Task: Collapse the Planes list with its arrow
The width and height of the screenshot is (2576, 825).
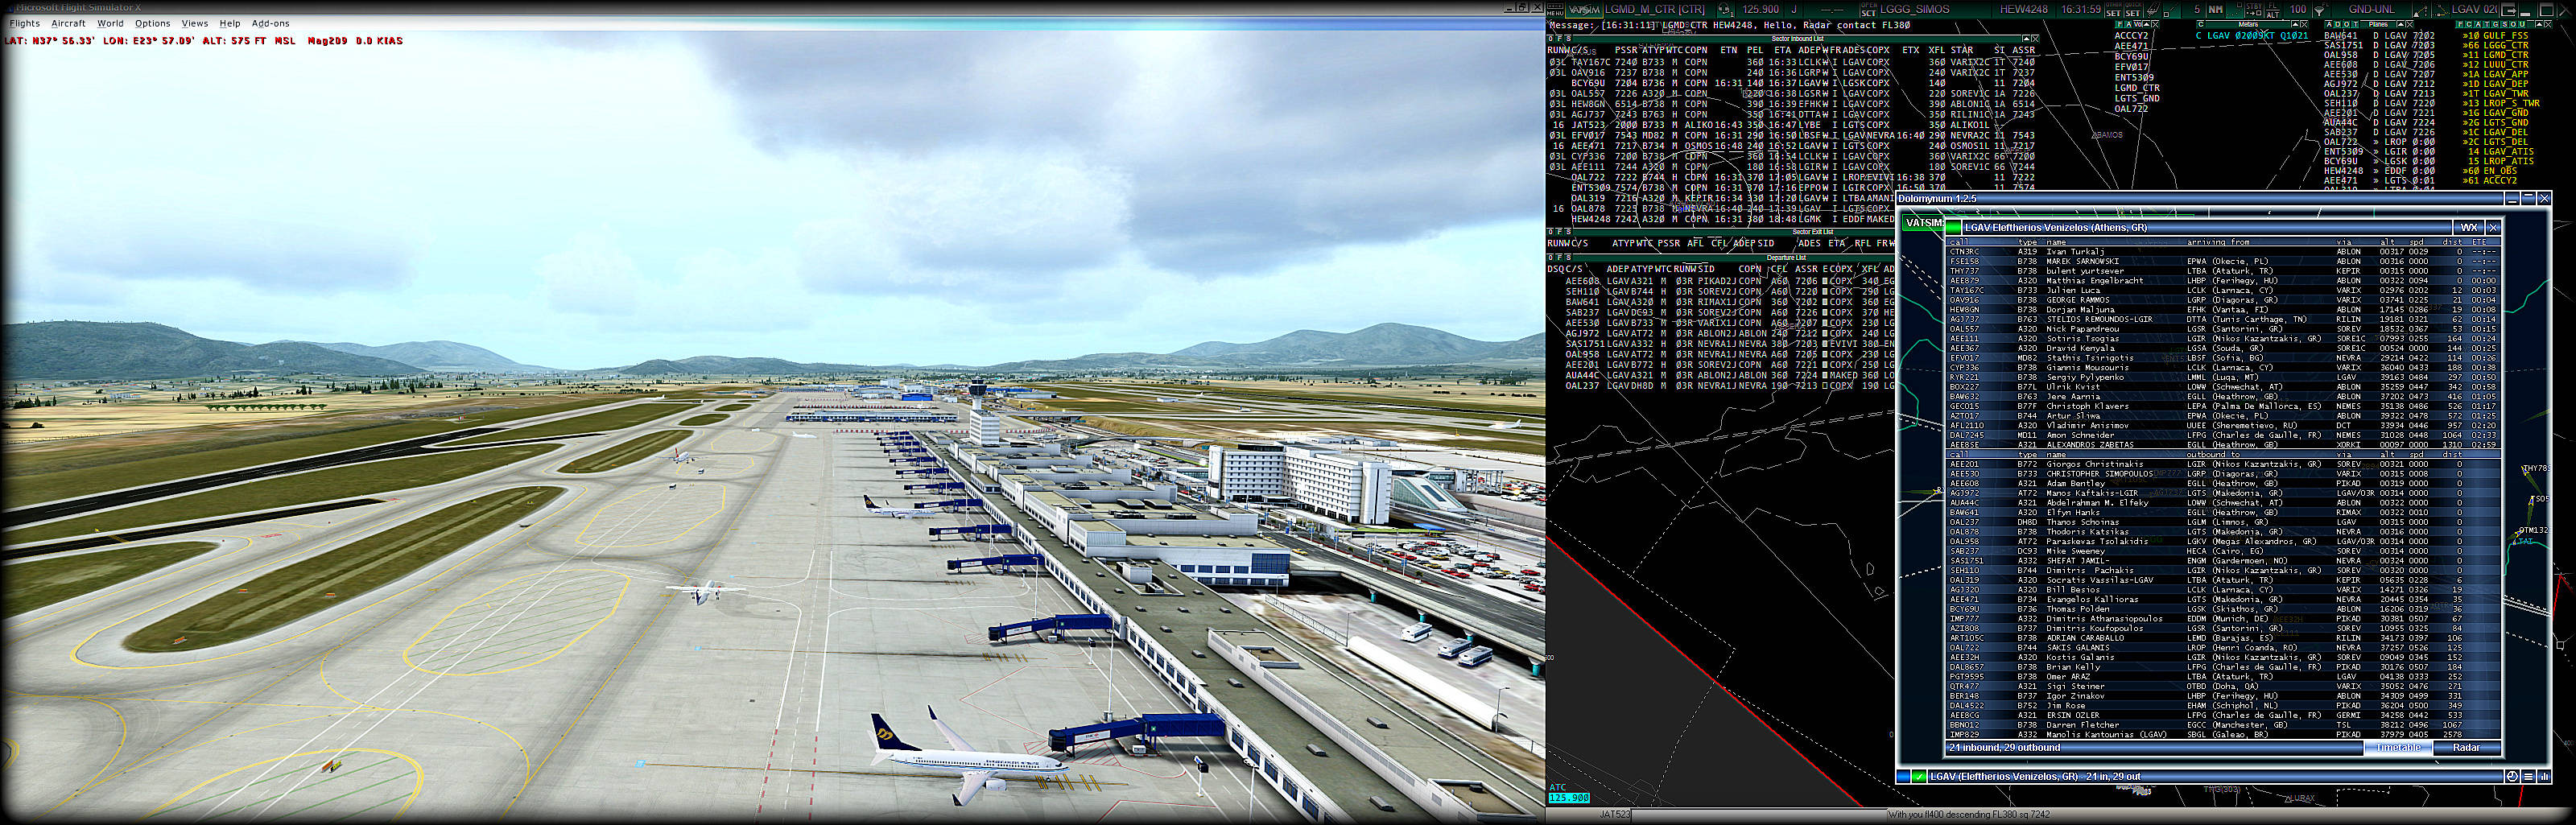Action: (x=2401, y=24)
